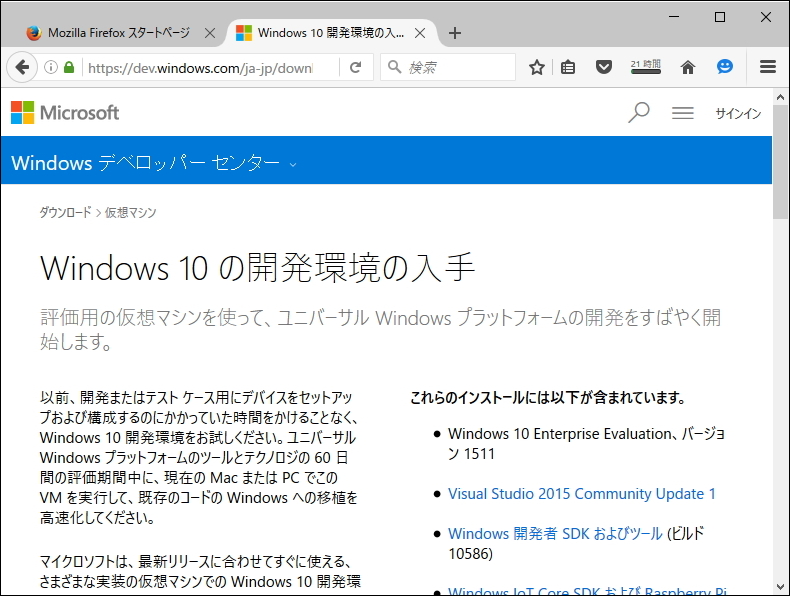Viewport: 790px width, 596px height.
Task: Switch to Mozilla Firefox スタートページ tab
Action: pyautogui.click(x=119, y=33)
